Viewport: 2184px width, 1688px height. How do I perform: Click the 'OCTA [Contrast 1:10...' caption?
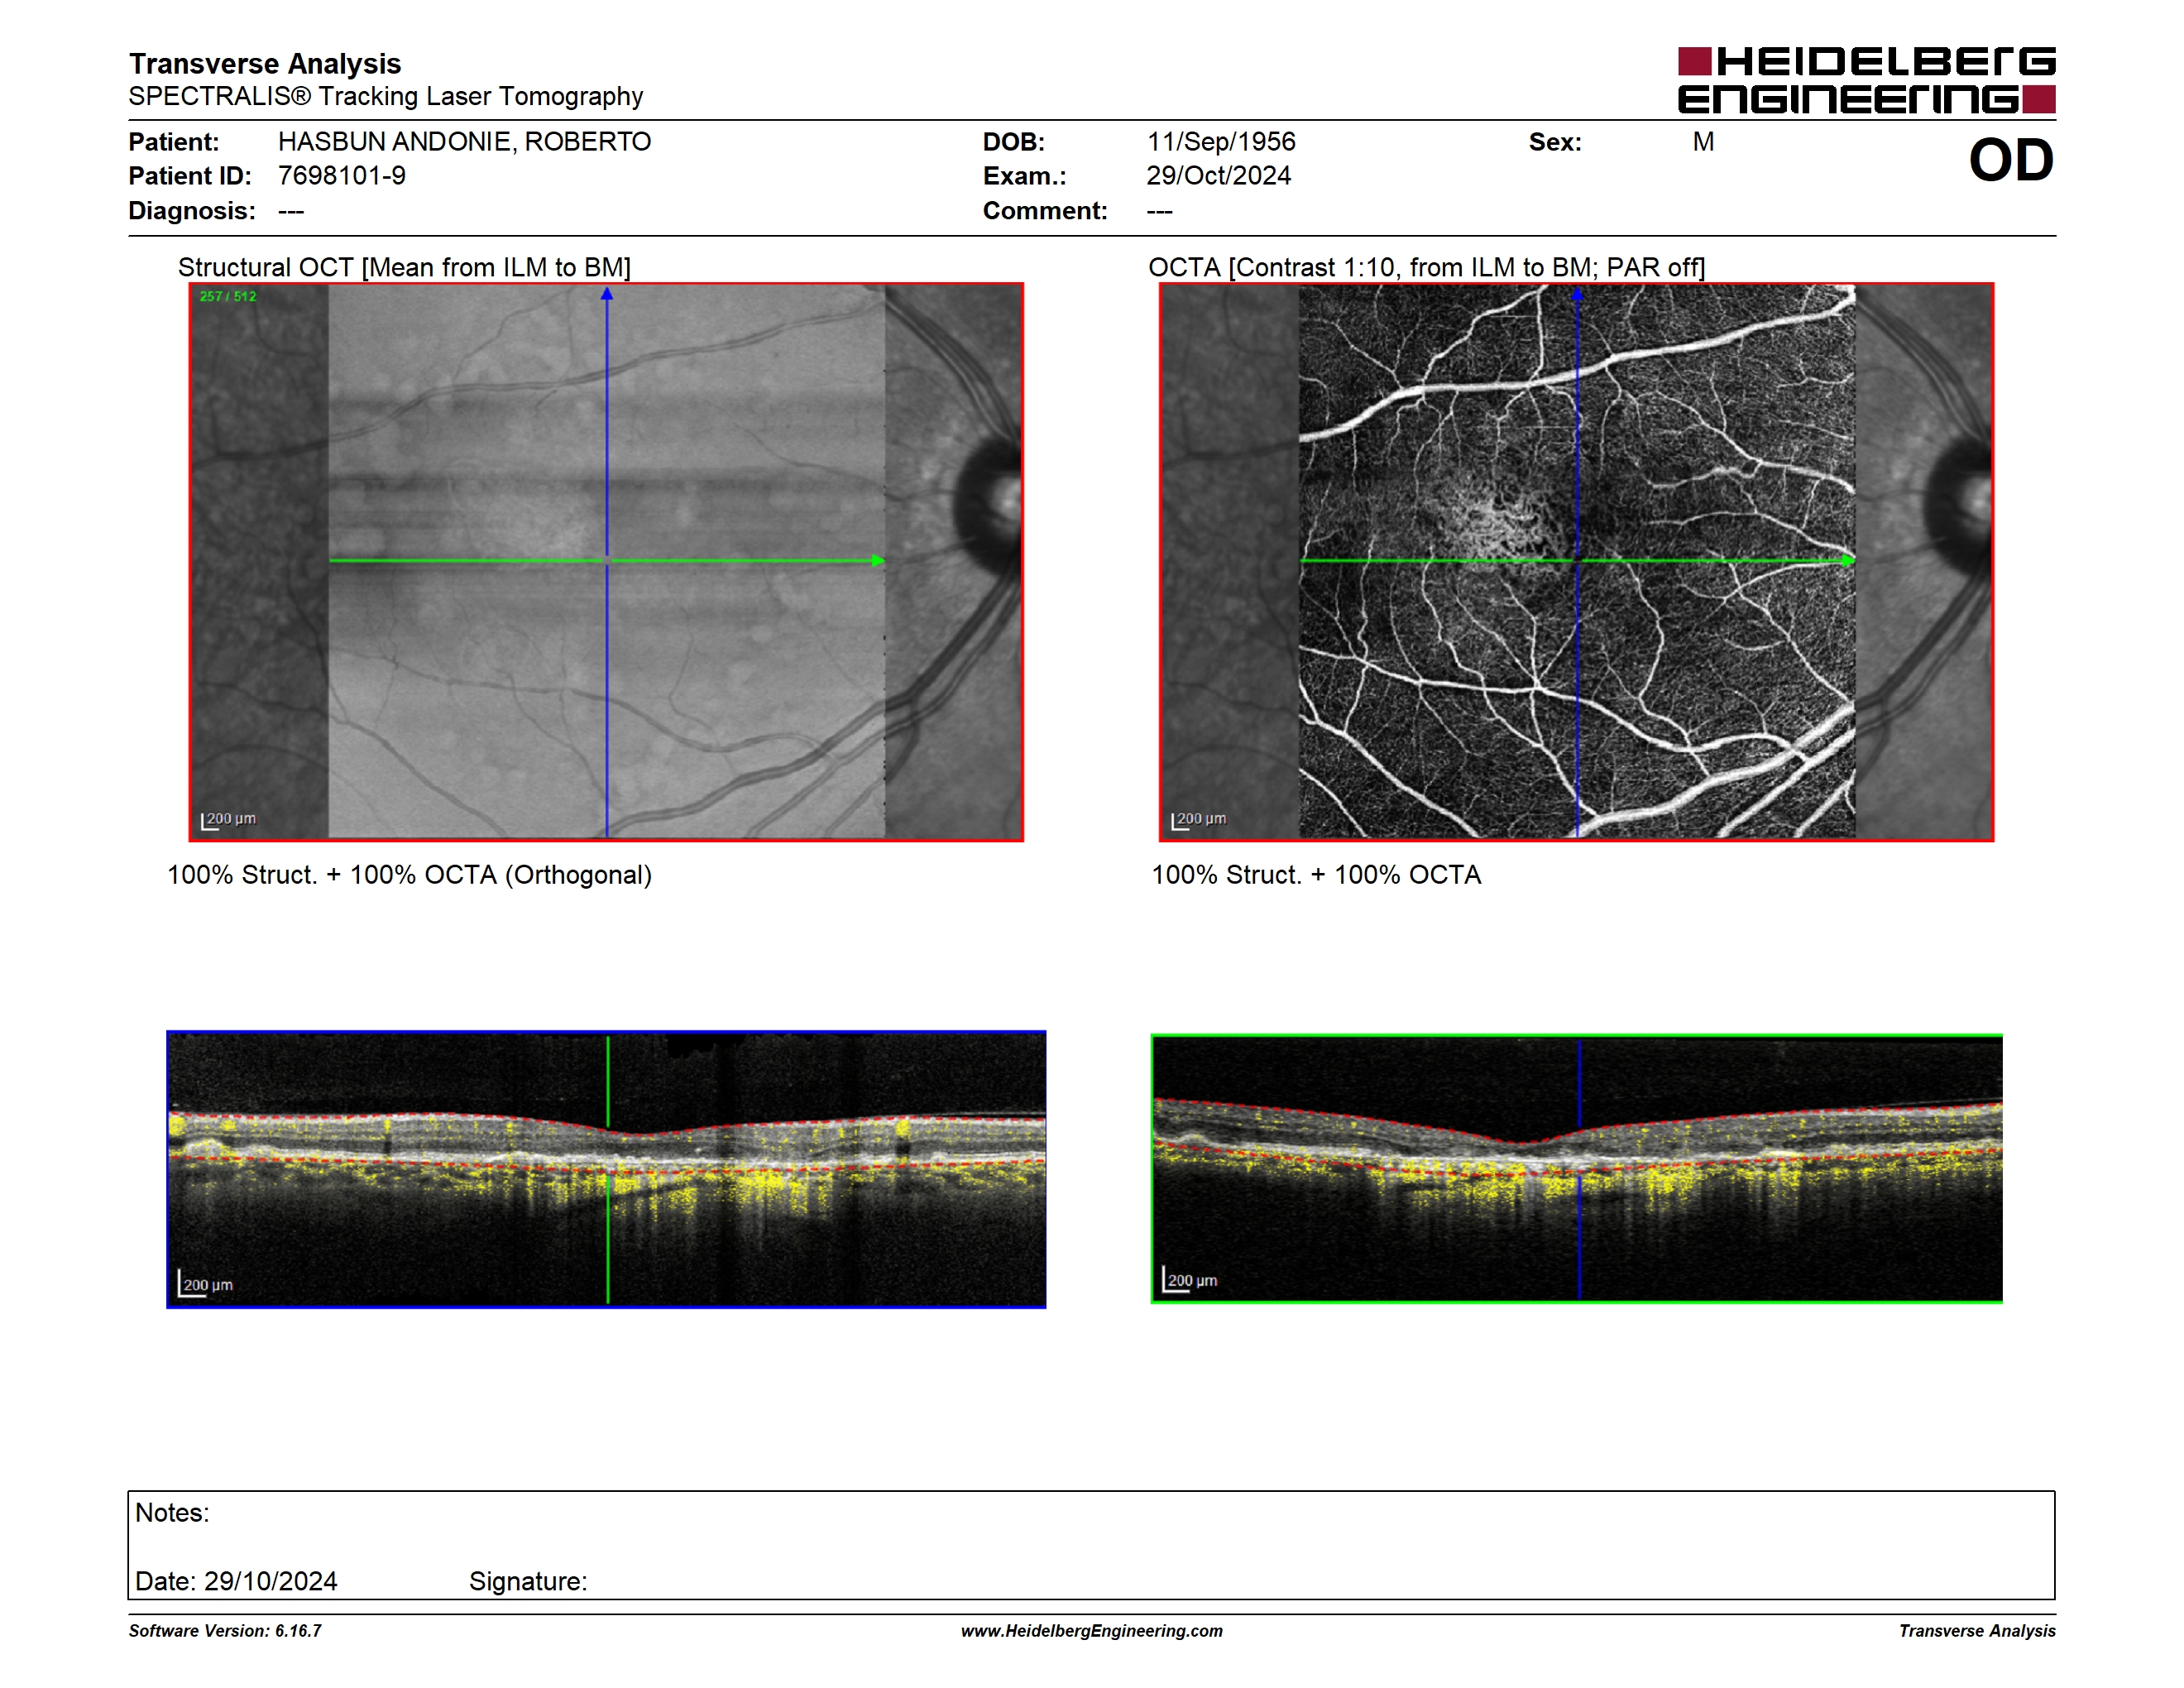pyautogui.click(x=1426, y=267)
